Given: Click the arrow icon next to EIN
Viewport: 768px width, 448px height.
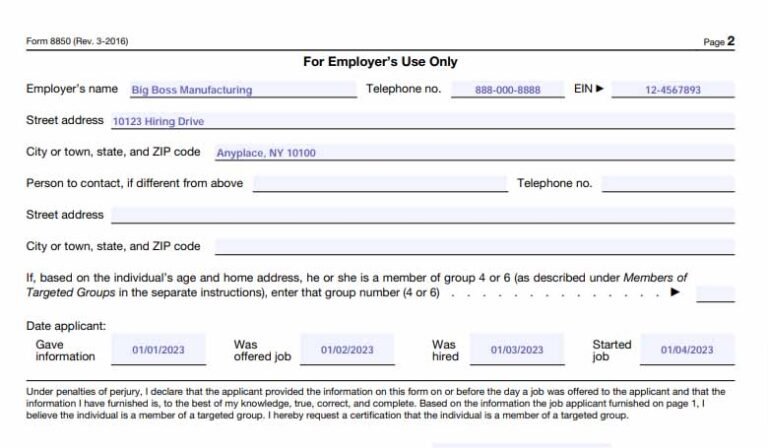Looking at the screenshot, I should (600, 89).
